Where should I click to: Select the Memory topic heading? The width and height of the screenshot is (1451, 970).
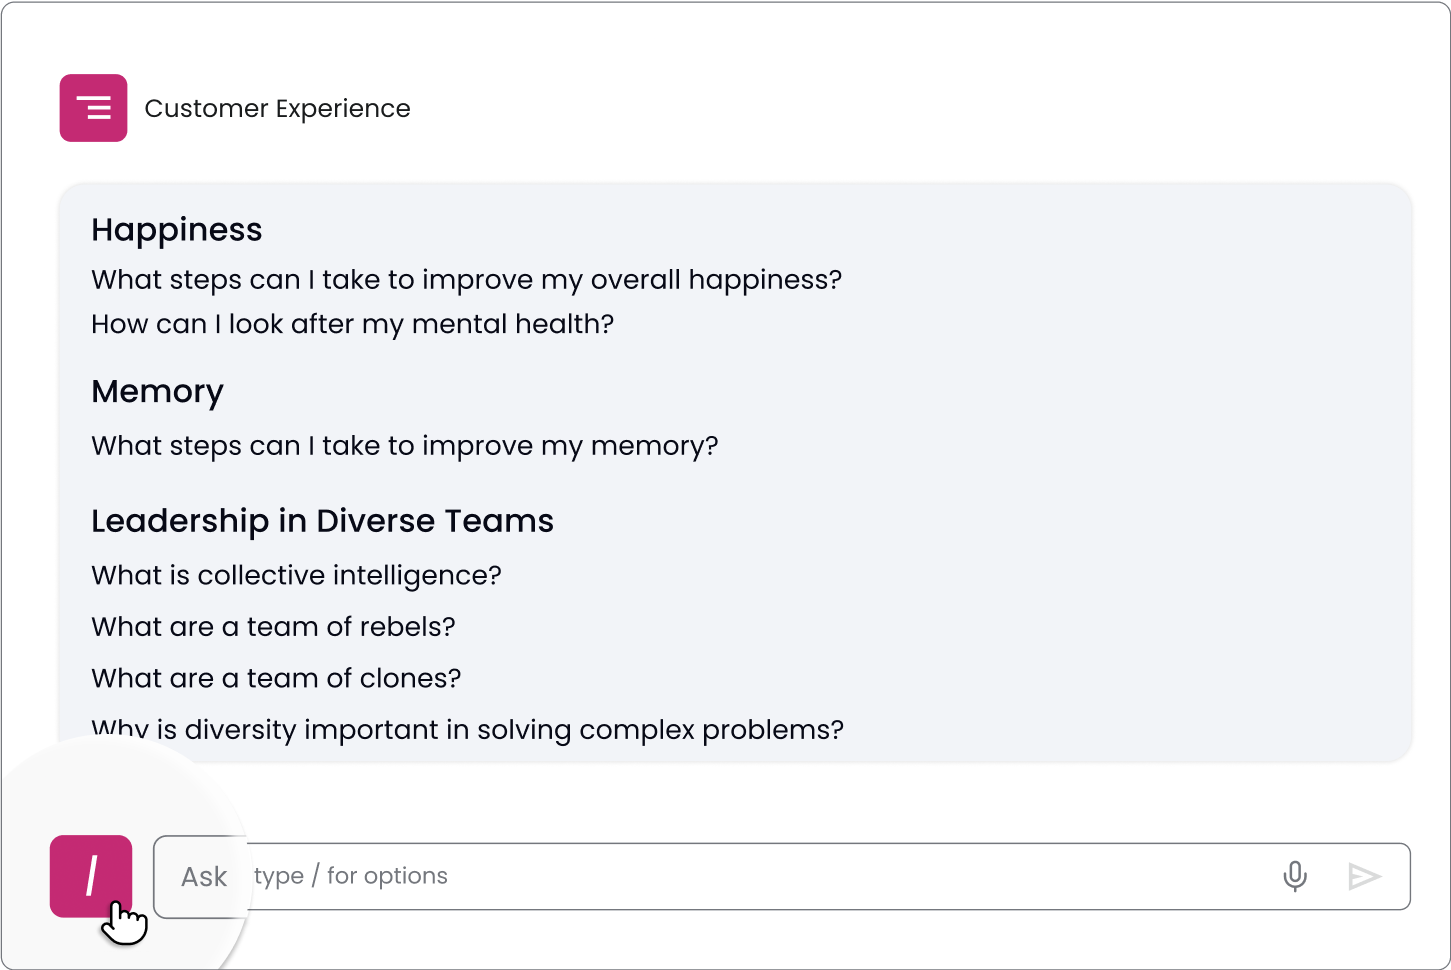click(157, 392)
